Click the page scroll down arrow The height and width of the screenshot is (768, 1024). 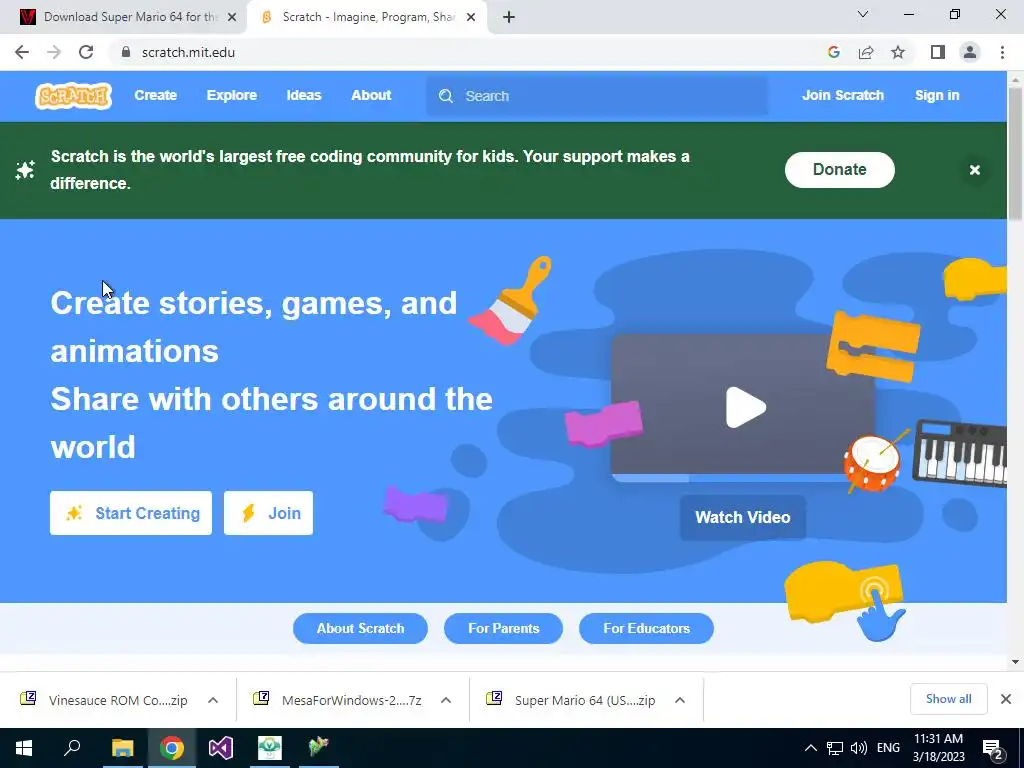click(1015, 662)
